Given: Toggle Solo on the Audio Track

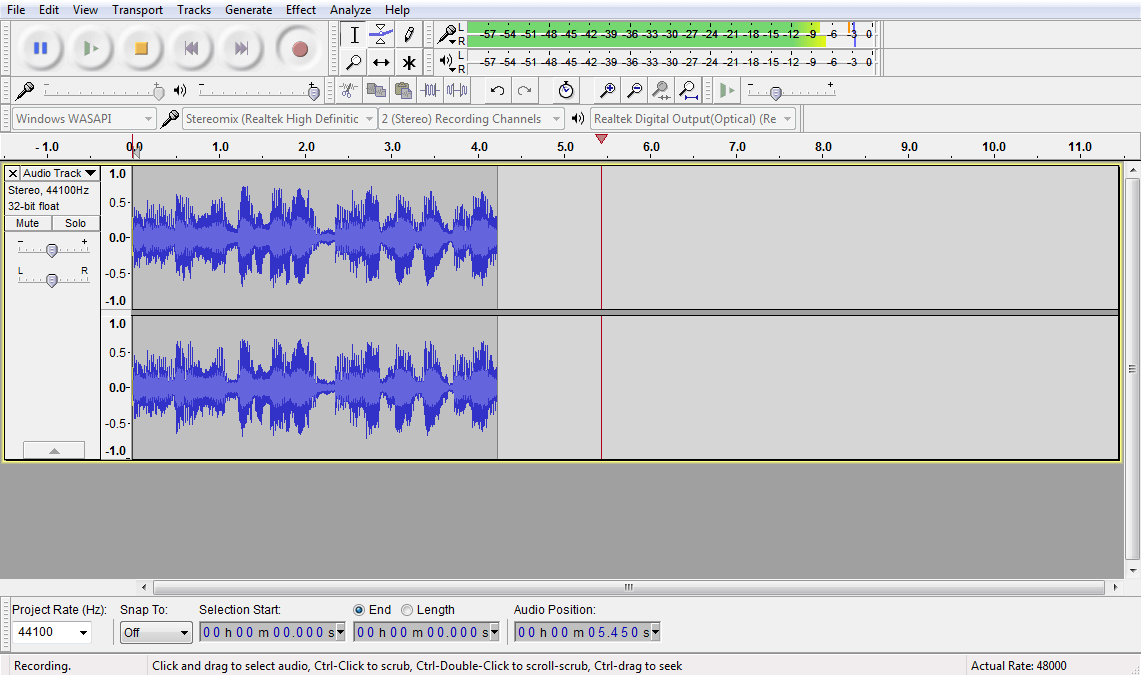Looking at the screenshot, I should pyautogui.click(x=76, y=223).
